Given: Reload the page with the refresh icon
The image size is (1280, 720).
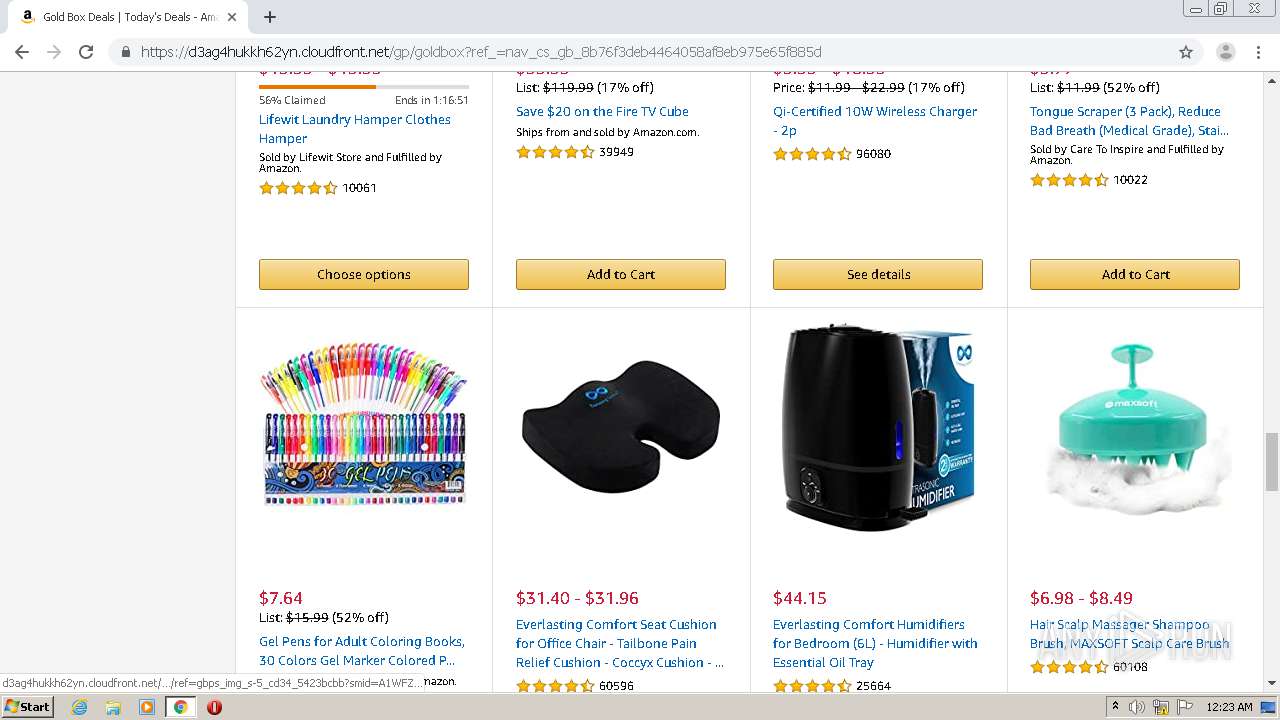Looking at the screenshot, I should point(86,52).
